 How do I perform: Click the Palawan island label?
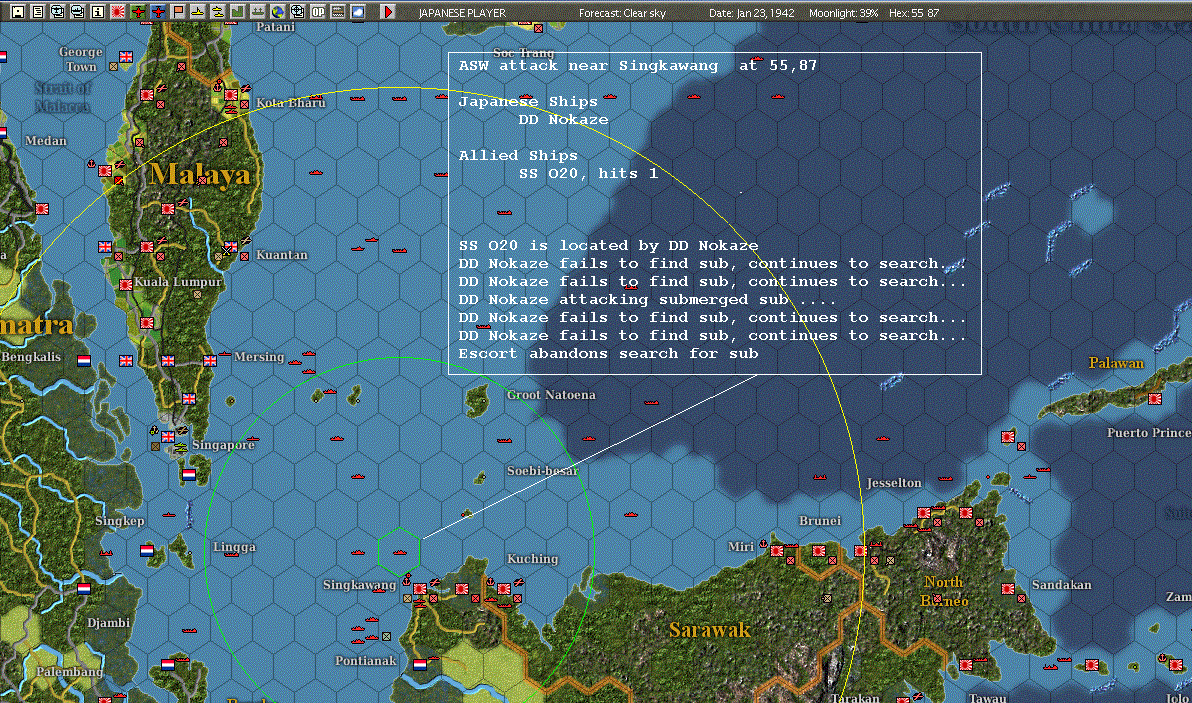tap(1116, 363)
